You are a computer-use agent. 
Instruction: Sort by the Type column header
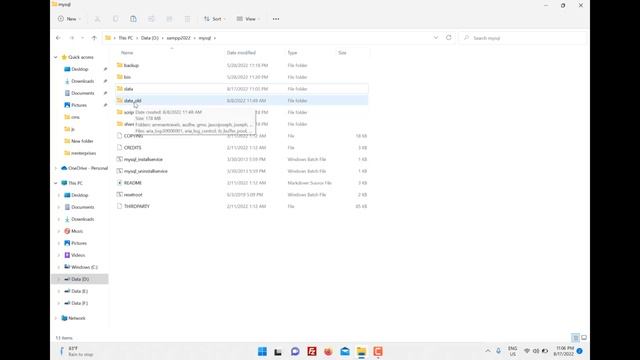292,53
